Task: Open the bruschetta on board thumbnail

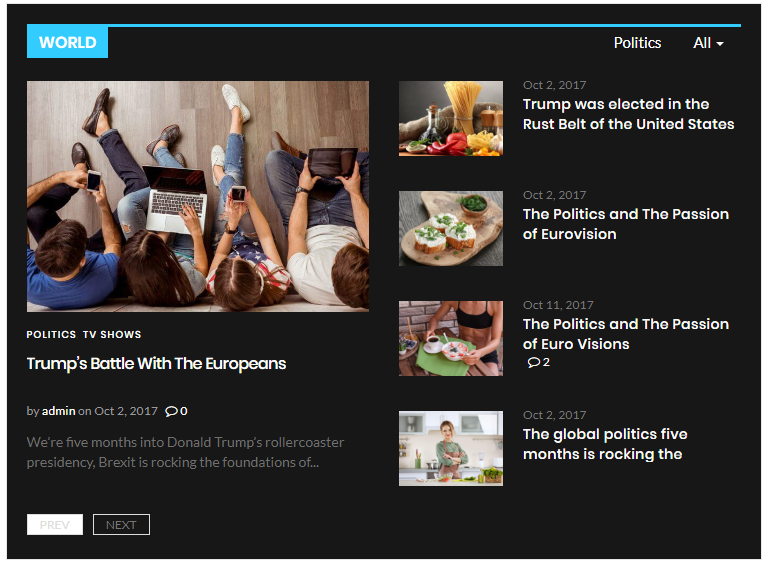Action: tap(451, 228)
